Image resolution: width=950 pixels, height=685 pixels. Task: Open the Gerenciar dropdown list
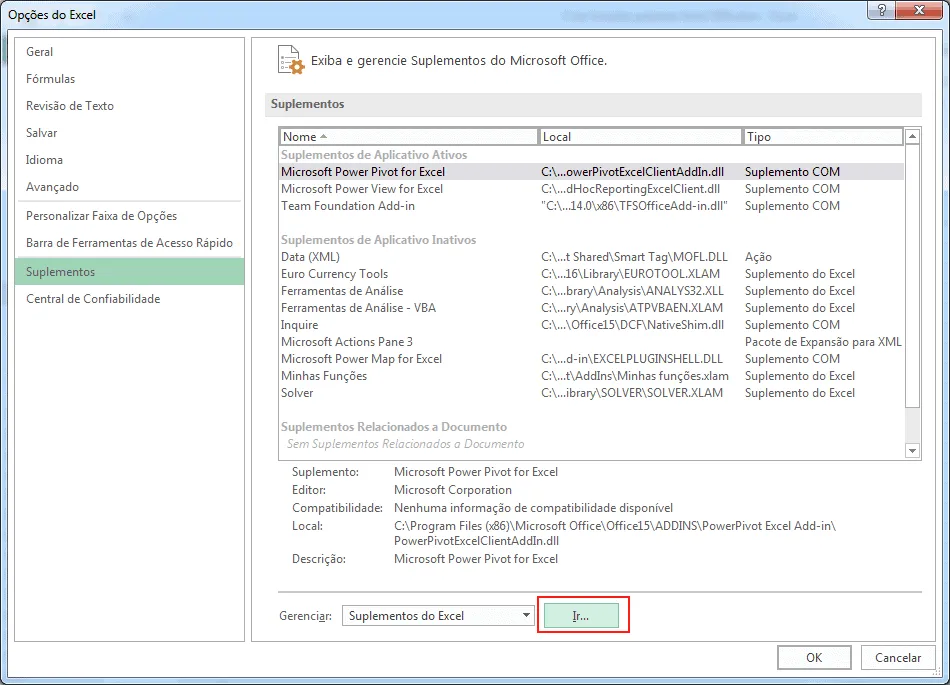pos(525,615)
